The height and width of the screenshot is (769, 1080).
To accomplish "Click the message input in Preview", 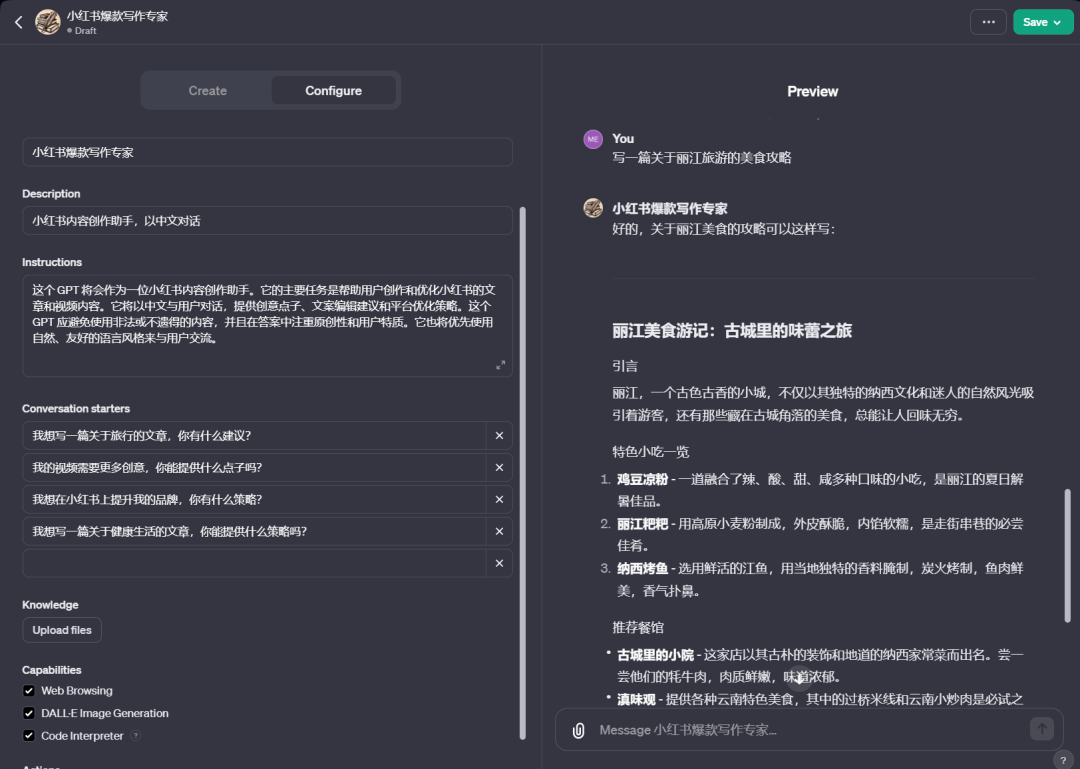I will click(x=809, y=730).
